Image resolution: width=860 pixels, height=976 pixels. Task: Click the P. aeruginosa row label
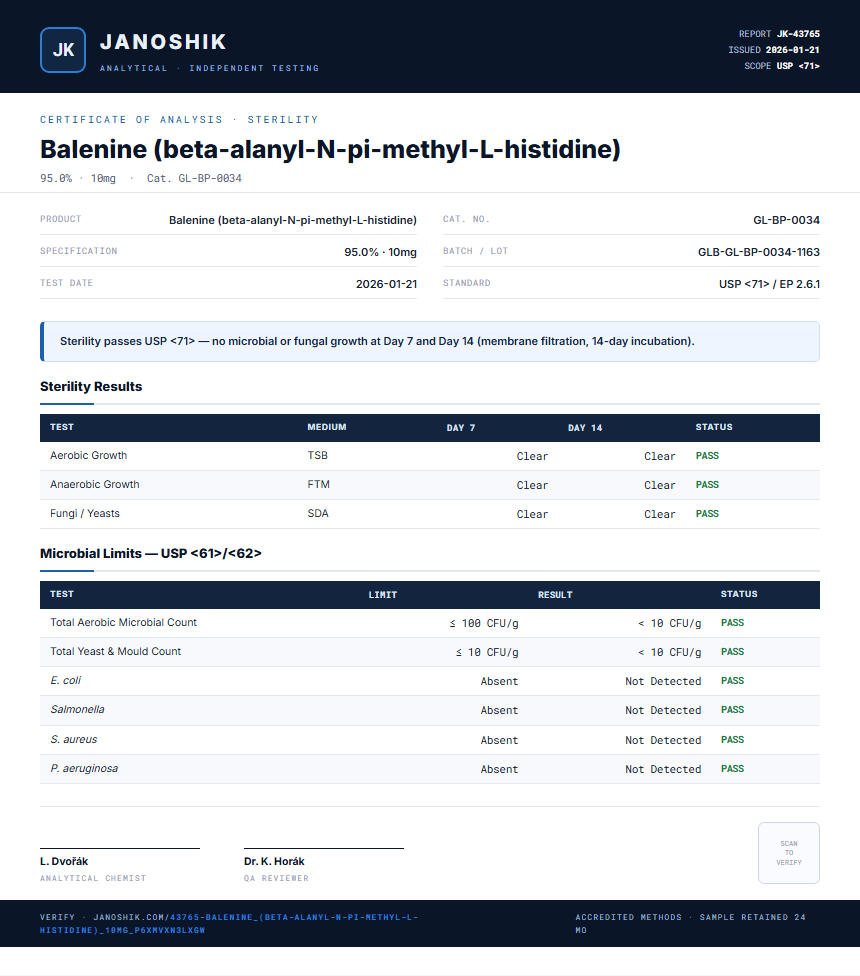pyautogui.click(x=84, y=769)
